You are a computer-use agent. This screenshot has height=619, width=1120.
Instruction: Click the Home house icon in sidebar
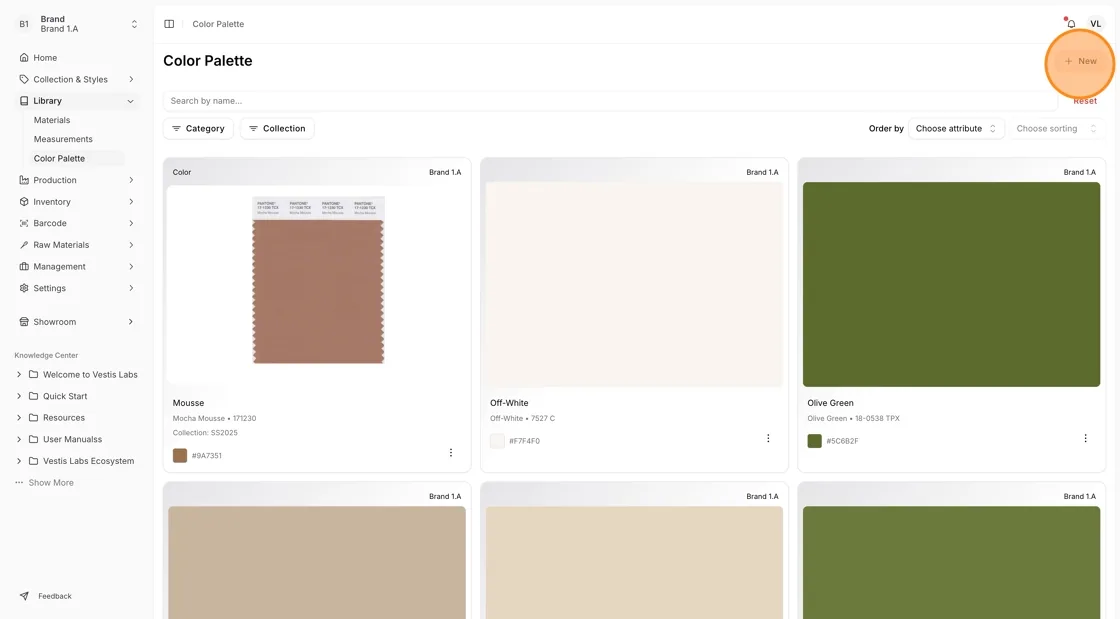pos(24,58)
